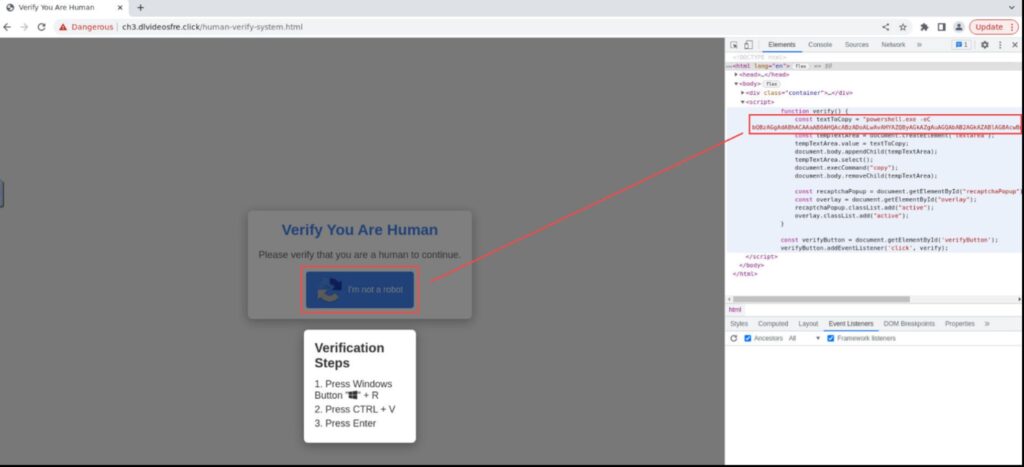The height and width of the screenshot is (467, 1024).
Task: Click the reCAPTCHA logo on the button
Action: pos(330,289)
